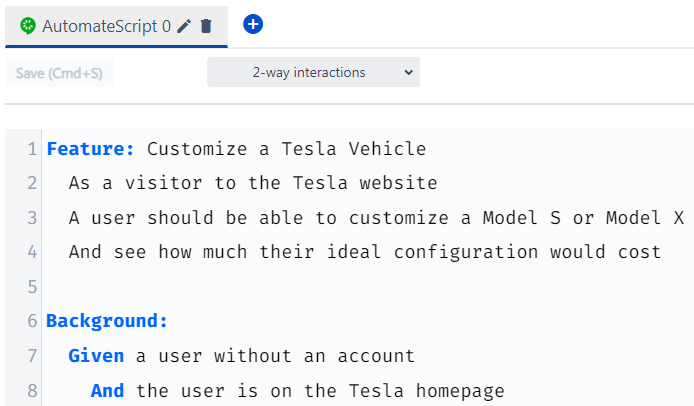The height and width of the screenshot is (406, 694).
Task: Click in 'As a visitor to the Tesla website'
Action: point(253,183)
